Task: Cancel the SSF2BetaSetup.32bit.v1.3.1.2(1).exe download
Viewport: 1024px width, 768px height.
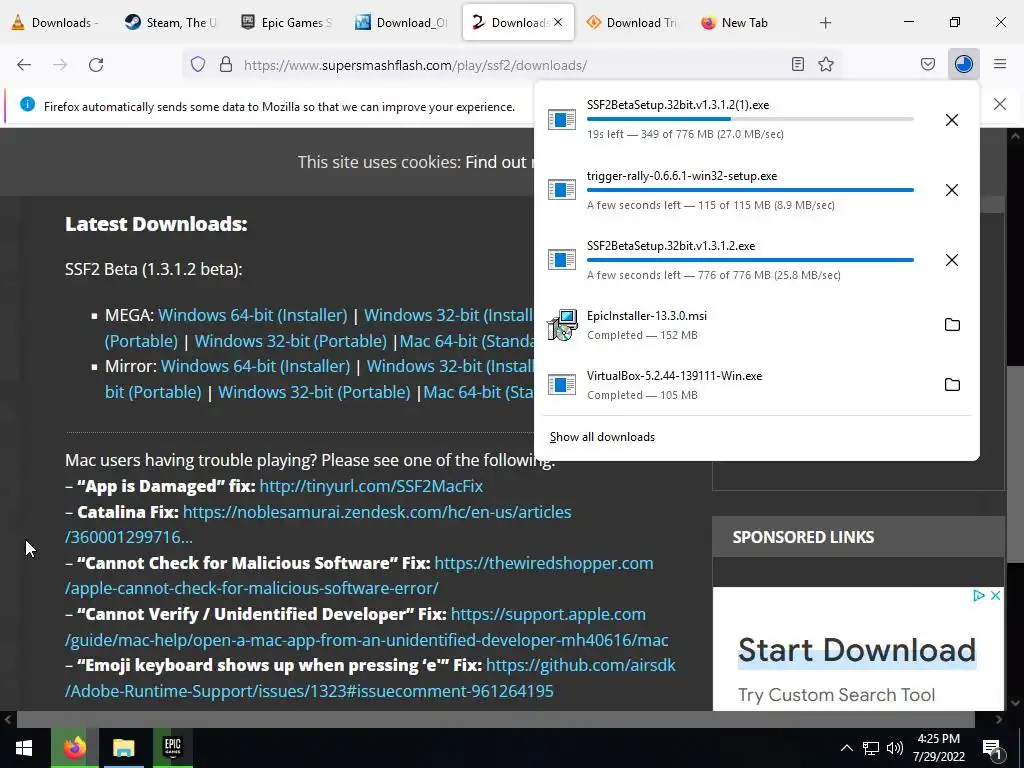Action: (952, 120)
